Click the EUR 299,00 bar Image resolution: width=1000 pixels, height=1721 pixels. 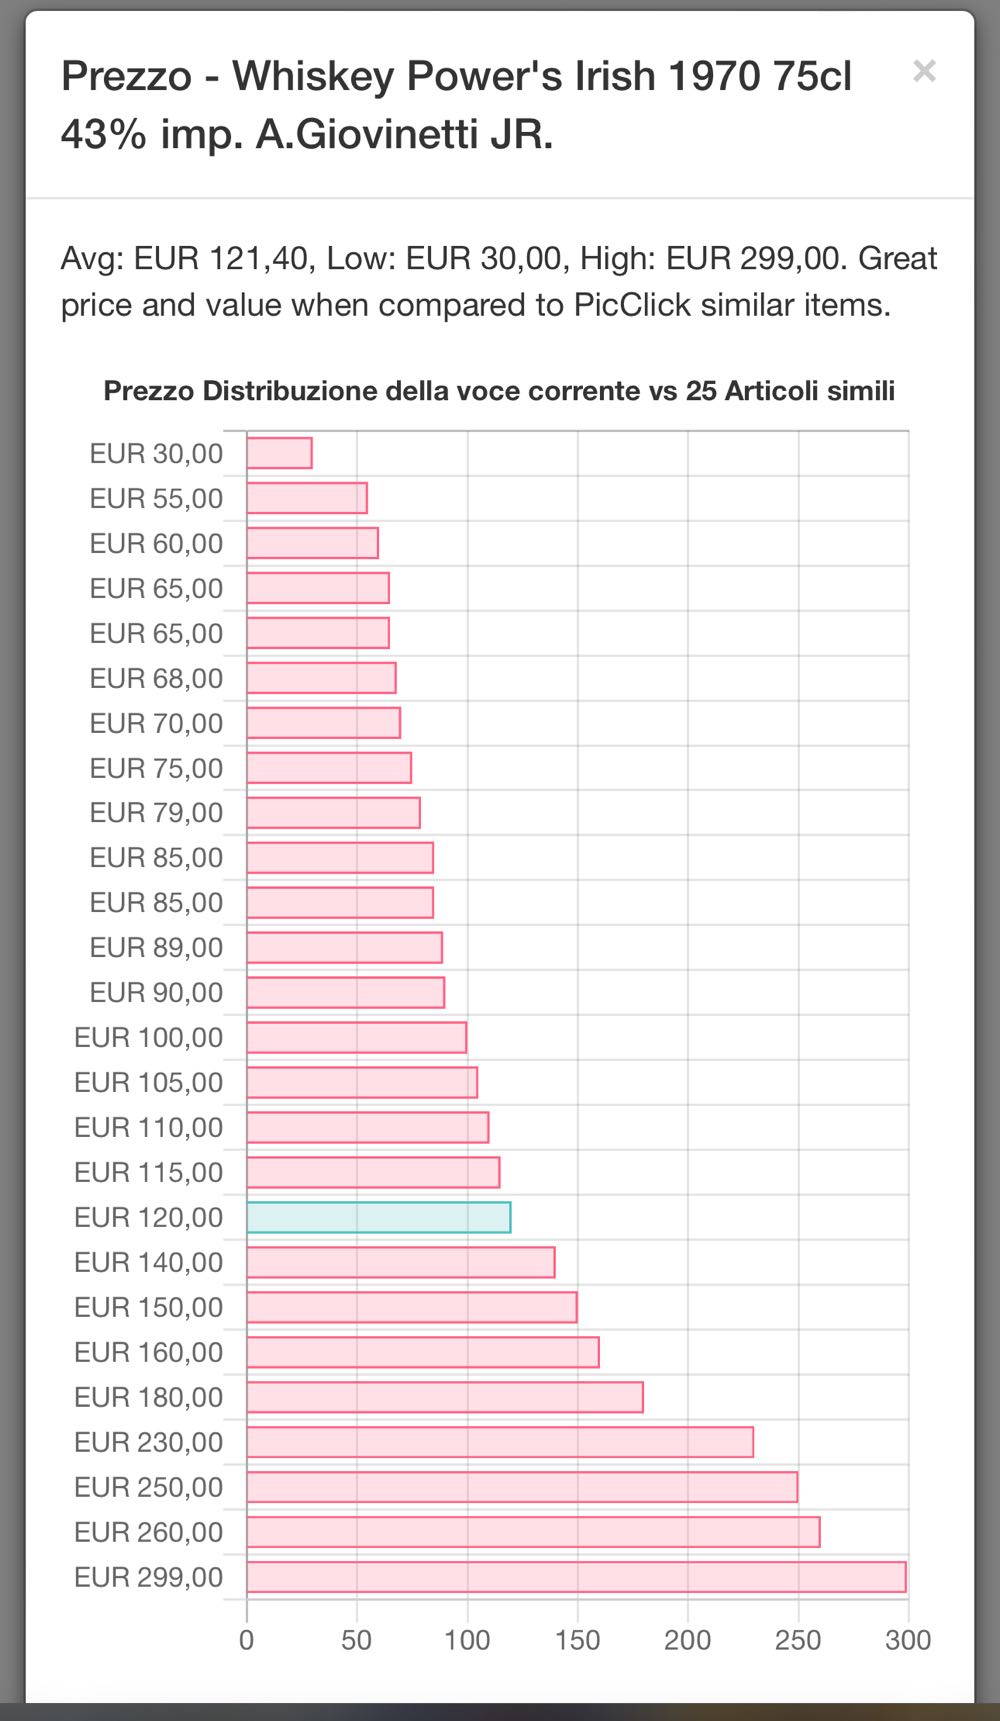point(576,1577)
